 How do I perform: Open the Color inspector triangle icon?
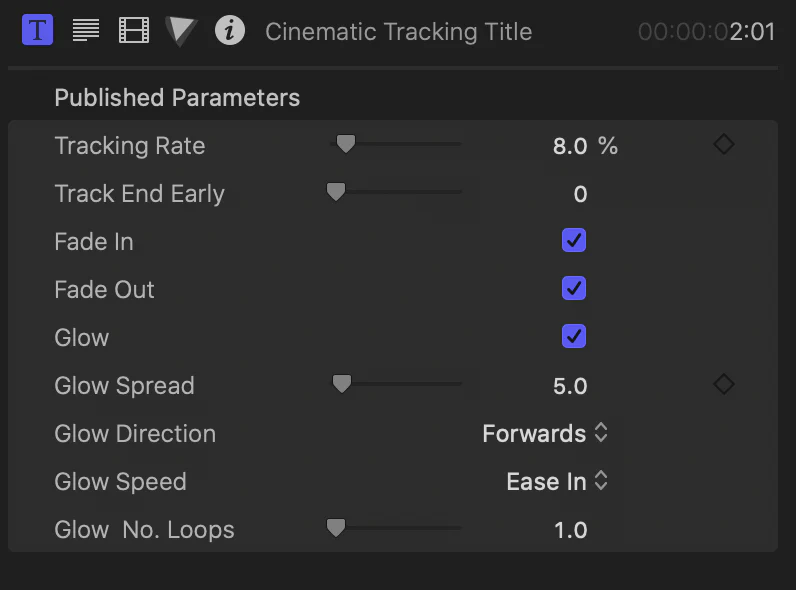pos(181,31)
